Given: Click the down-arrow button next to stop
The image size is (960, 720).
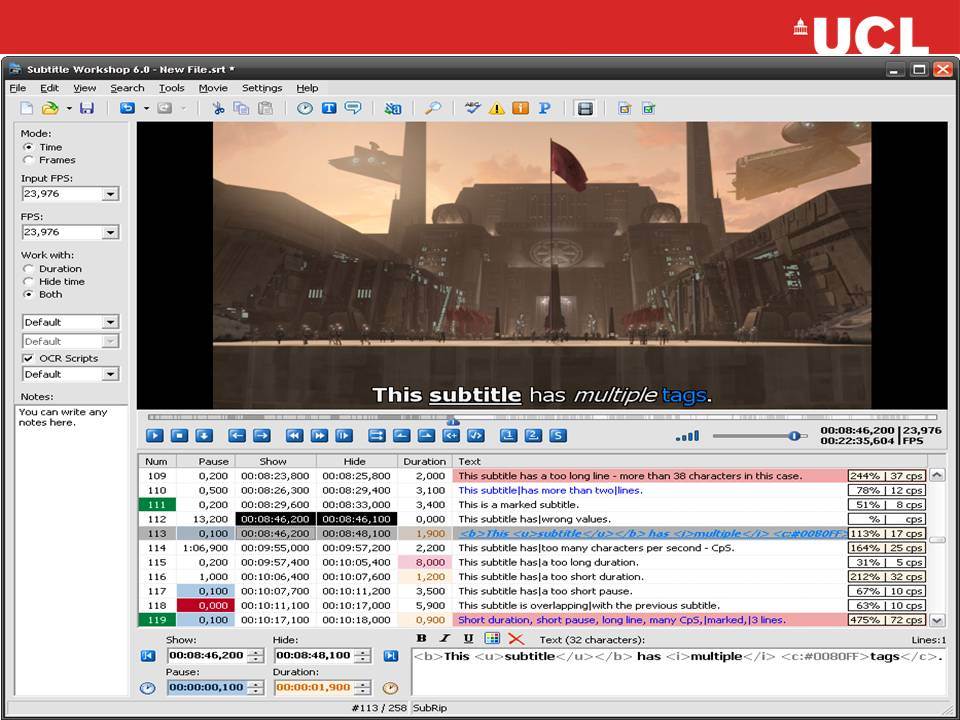Looking at the screenshot, I should pyautogui.click(x=204, y=436).
